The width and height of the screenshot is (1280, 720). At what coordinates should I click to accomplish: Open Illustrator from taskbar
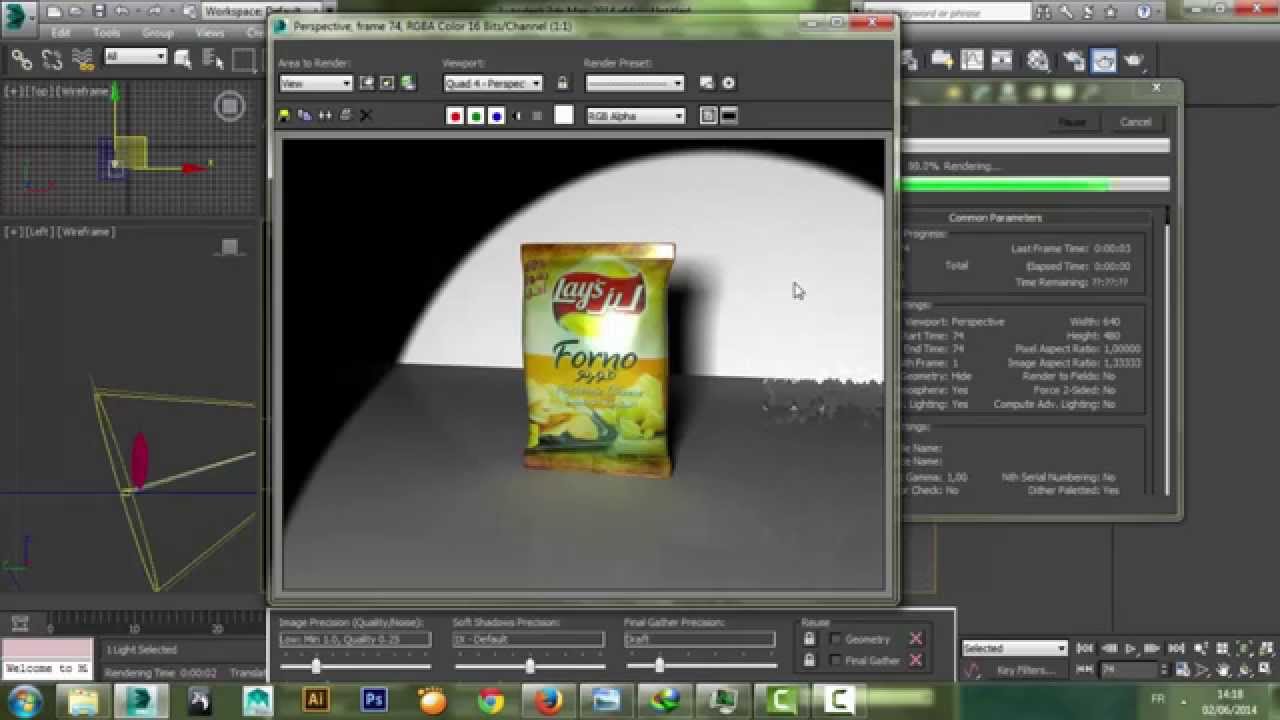[x=317, y=700]
